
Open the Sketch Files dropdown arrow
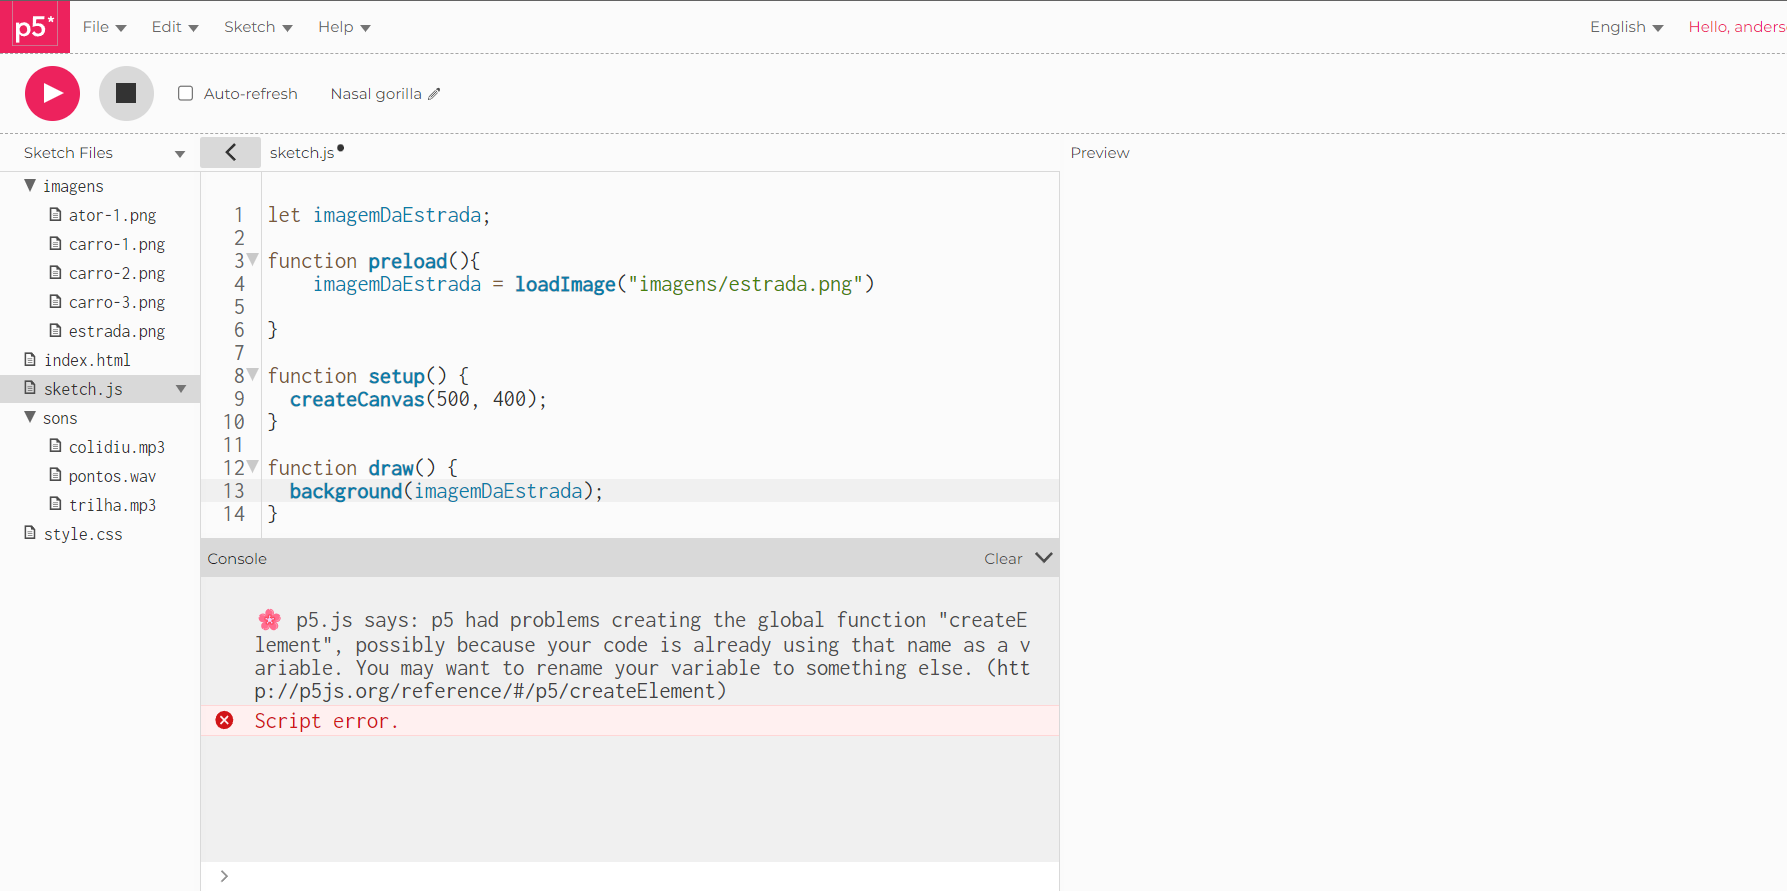point(180,154)
